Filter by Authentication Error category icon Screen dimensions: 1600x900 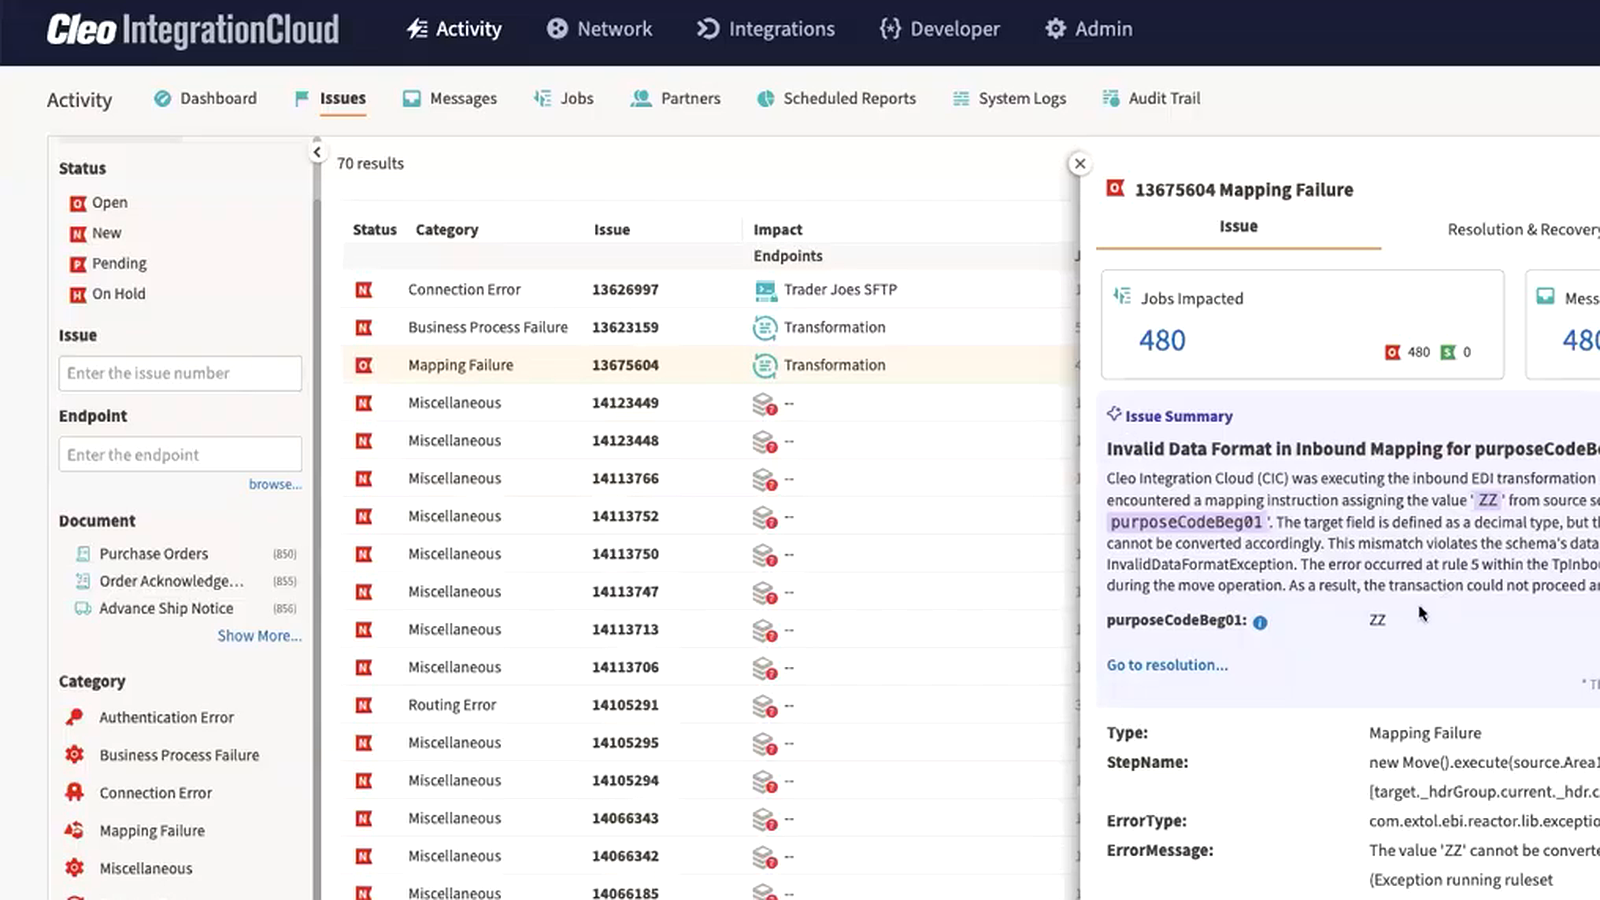(x=74, y=717)
